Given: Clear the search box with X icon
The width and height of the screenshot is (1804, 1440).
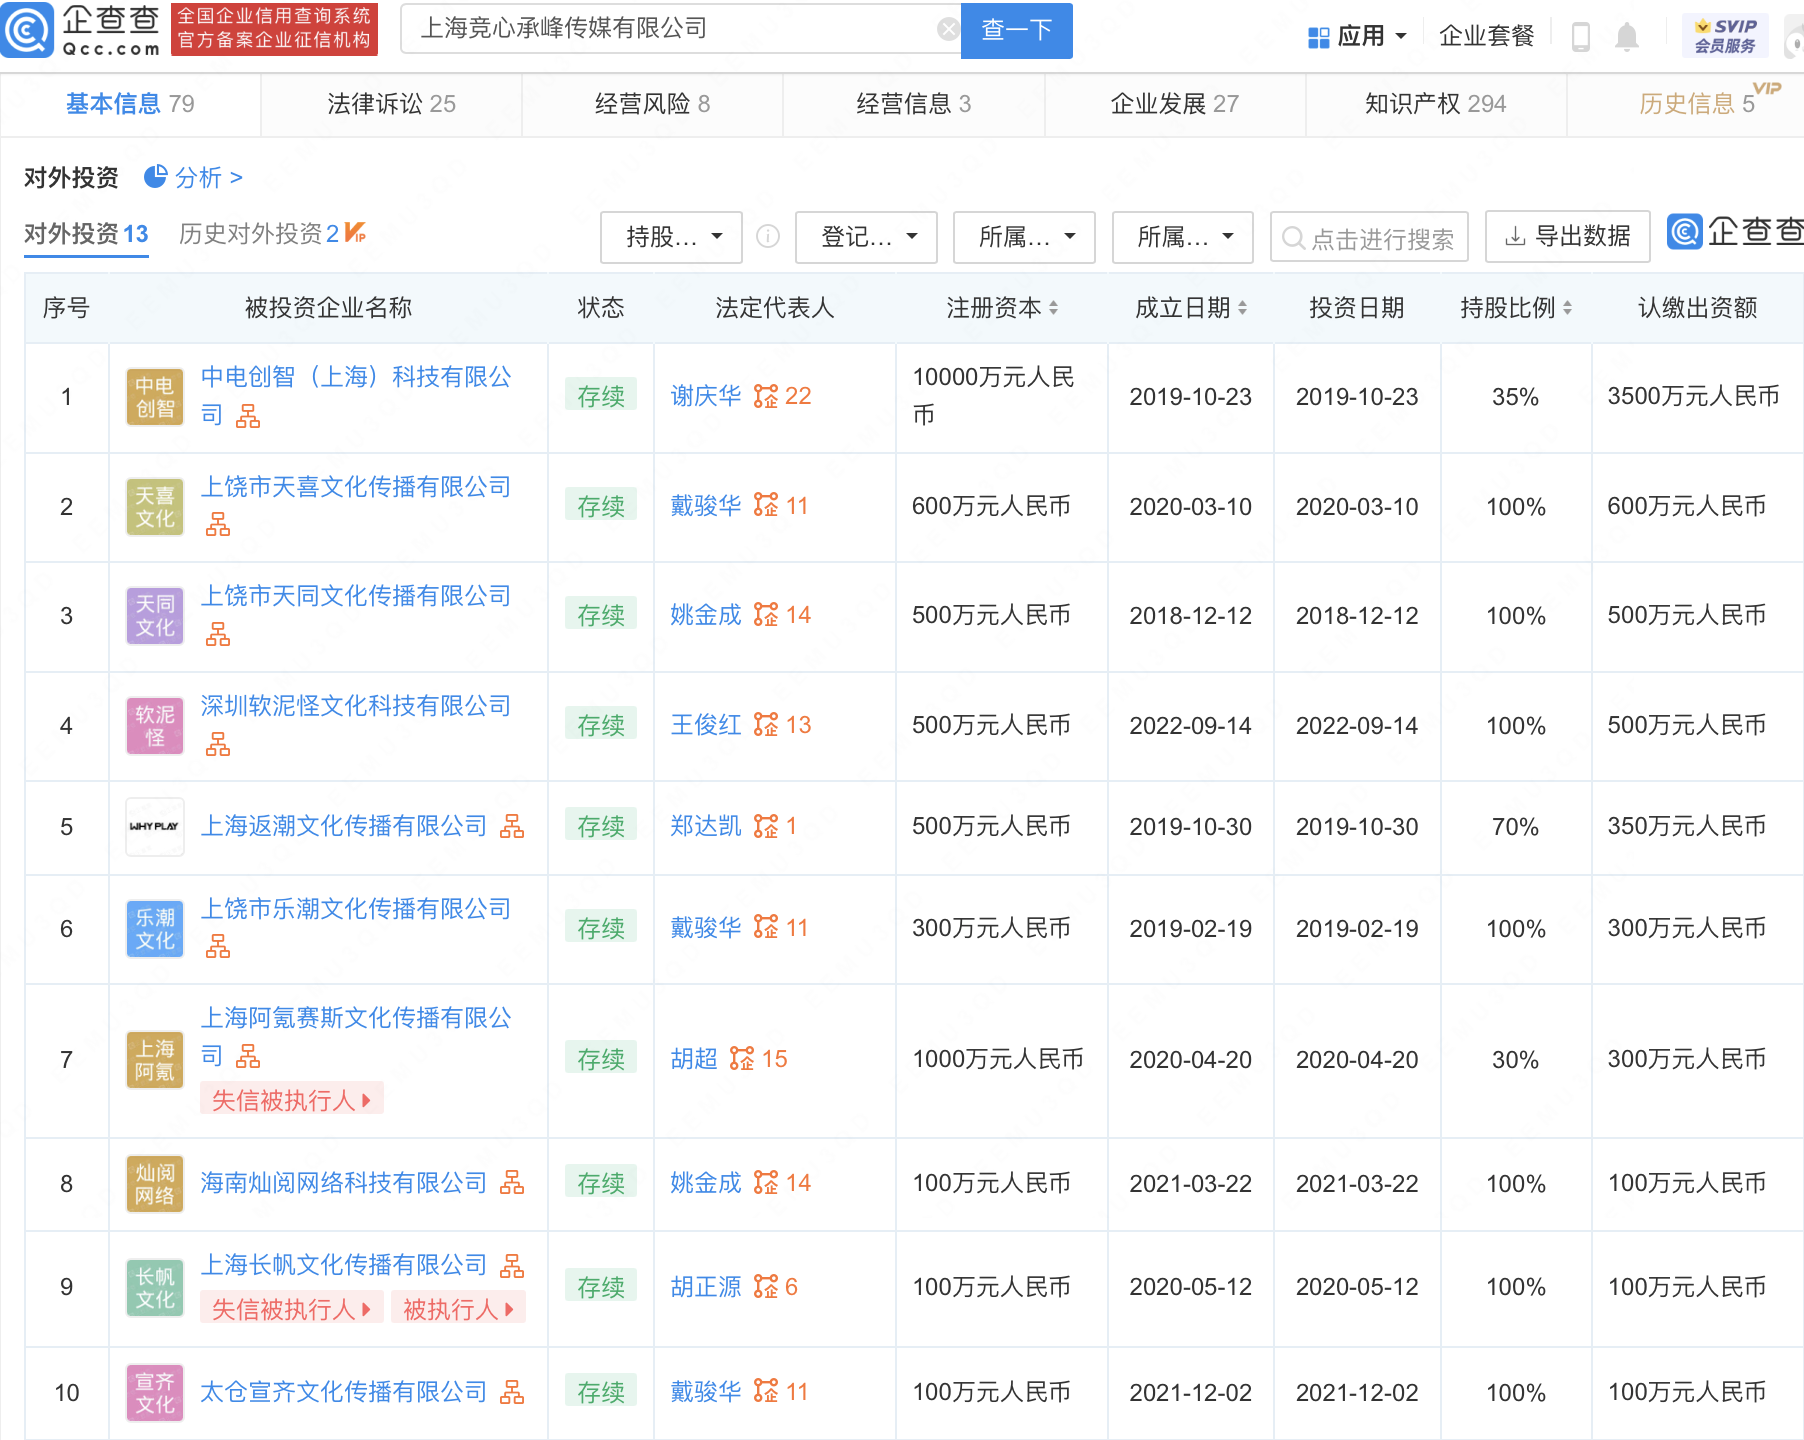Looking at the screenshot, I should click(947, 30).
